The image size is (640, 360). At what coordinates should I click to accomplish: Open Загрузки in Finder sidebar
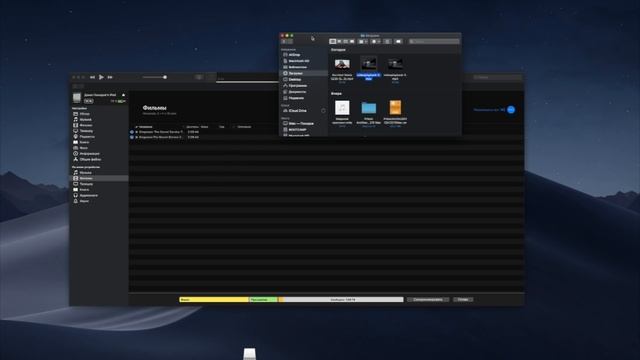click(303, 73)
